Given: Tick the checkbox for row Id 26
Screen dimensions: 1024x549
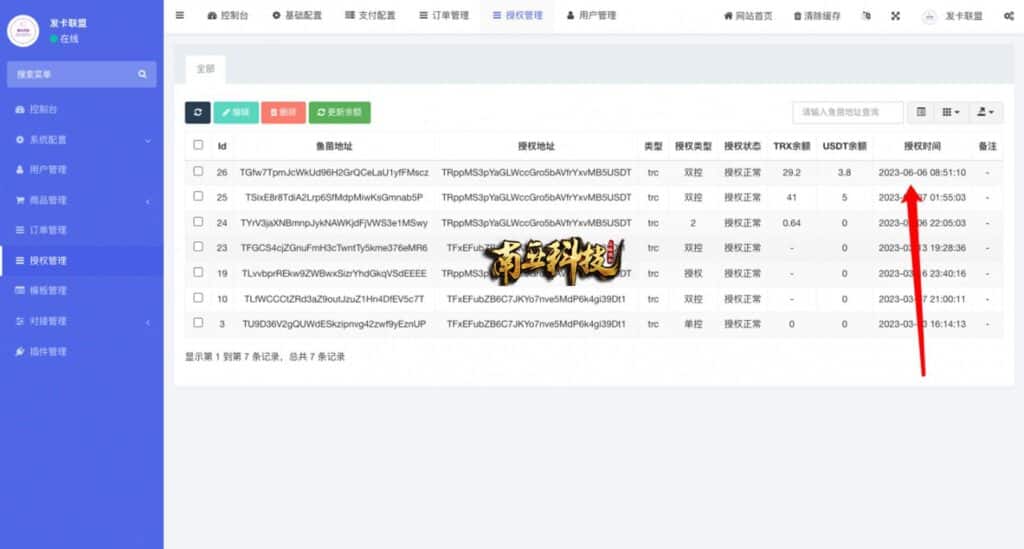Looking at the screenshot, I should [x=198, y=171].
